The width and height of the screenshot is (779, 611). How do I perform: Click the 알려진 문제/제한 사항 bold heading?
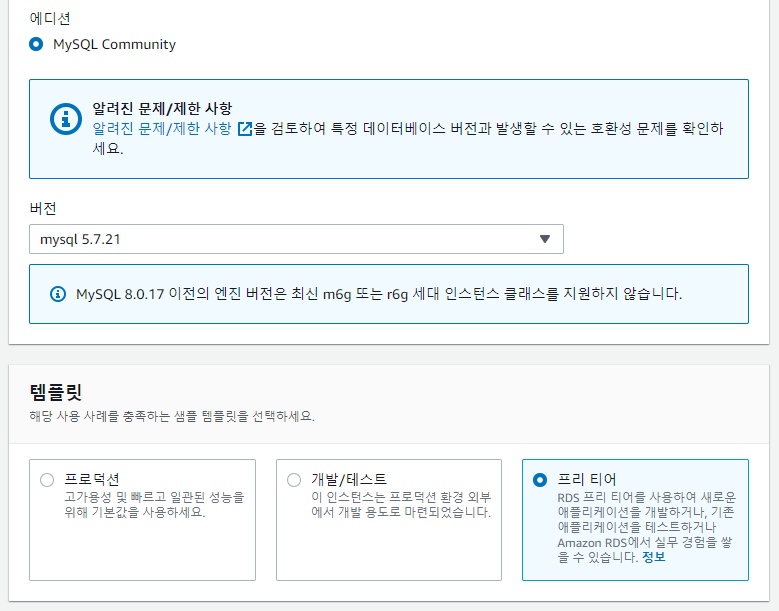tap(162, 108)
